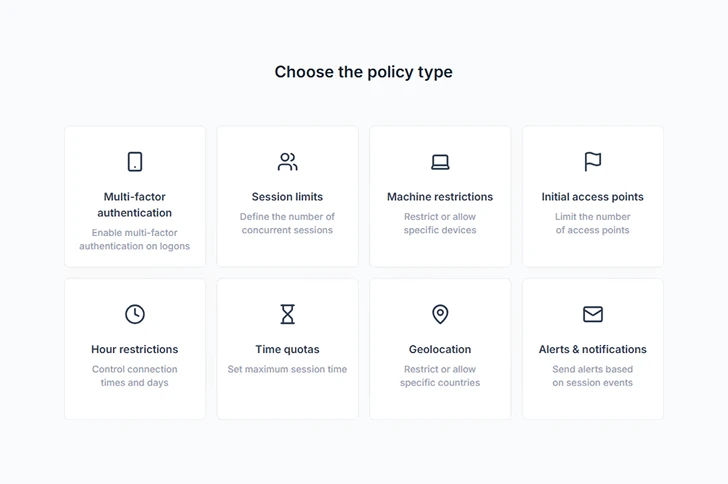Select the Hour restrictions policy title
728x484 pixels.
click(135, 349)
